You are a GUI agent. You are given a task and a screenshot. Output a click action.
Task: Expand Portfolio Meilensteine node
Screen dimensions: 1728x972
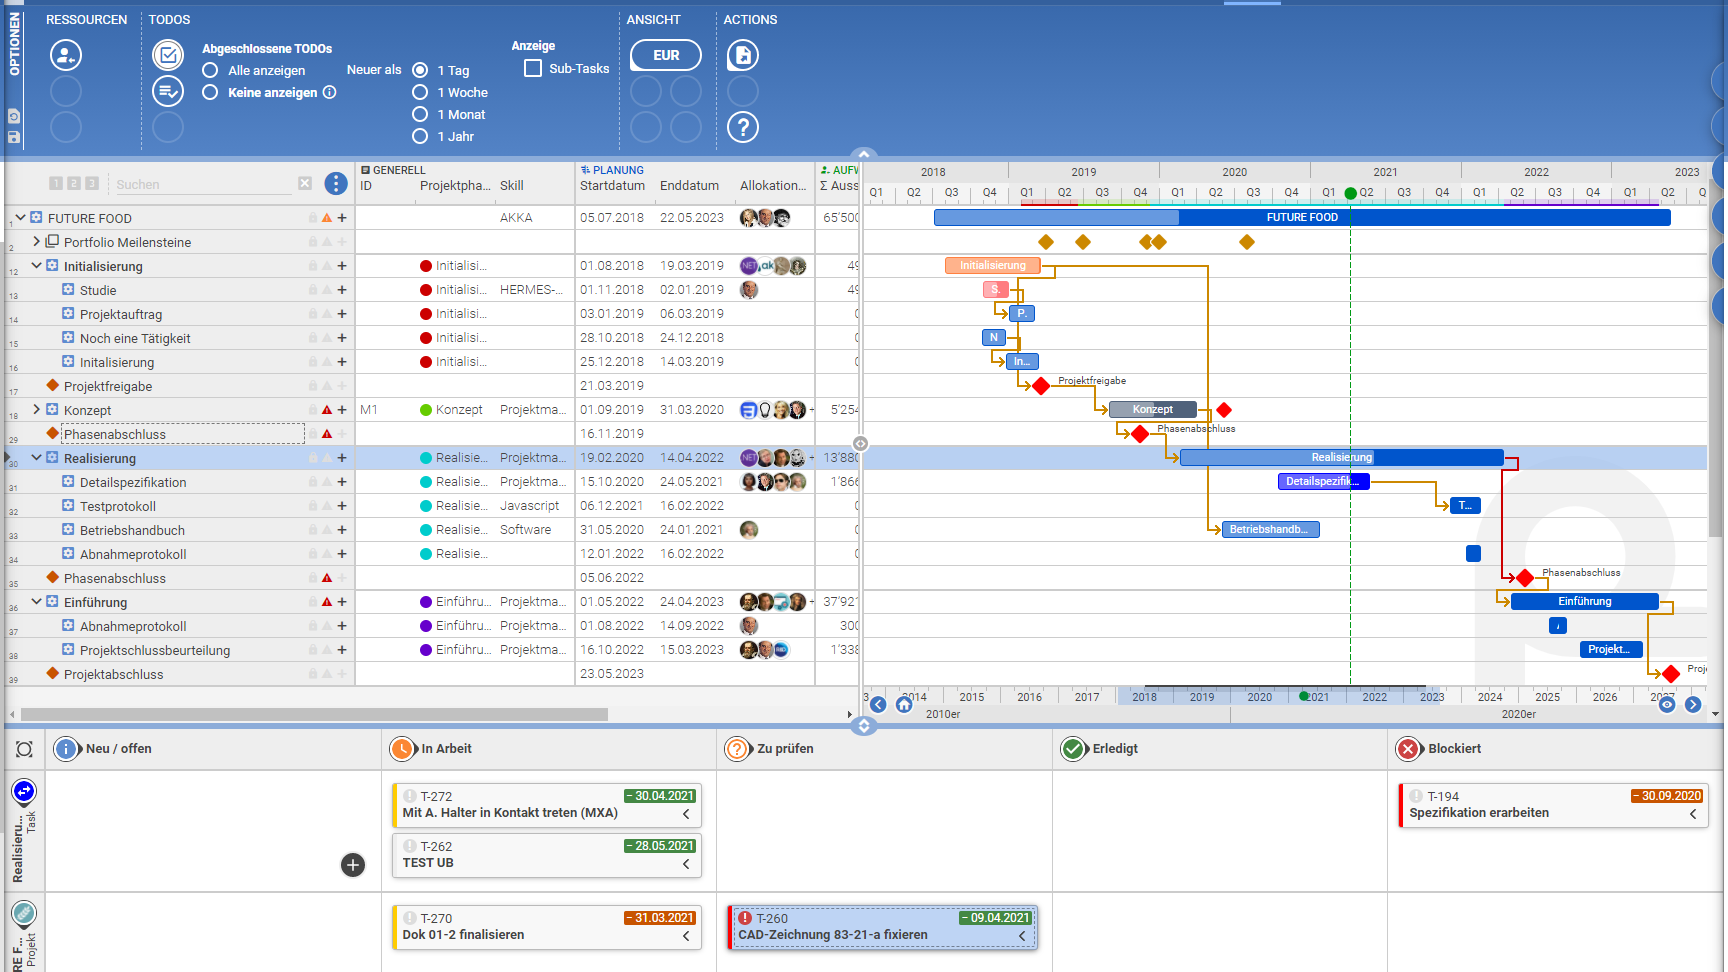click(37, 242)
